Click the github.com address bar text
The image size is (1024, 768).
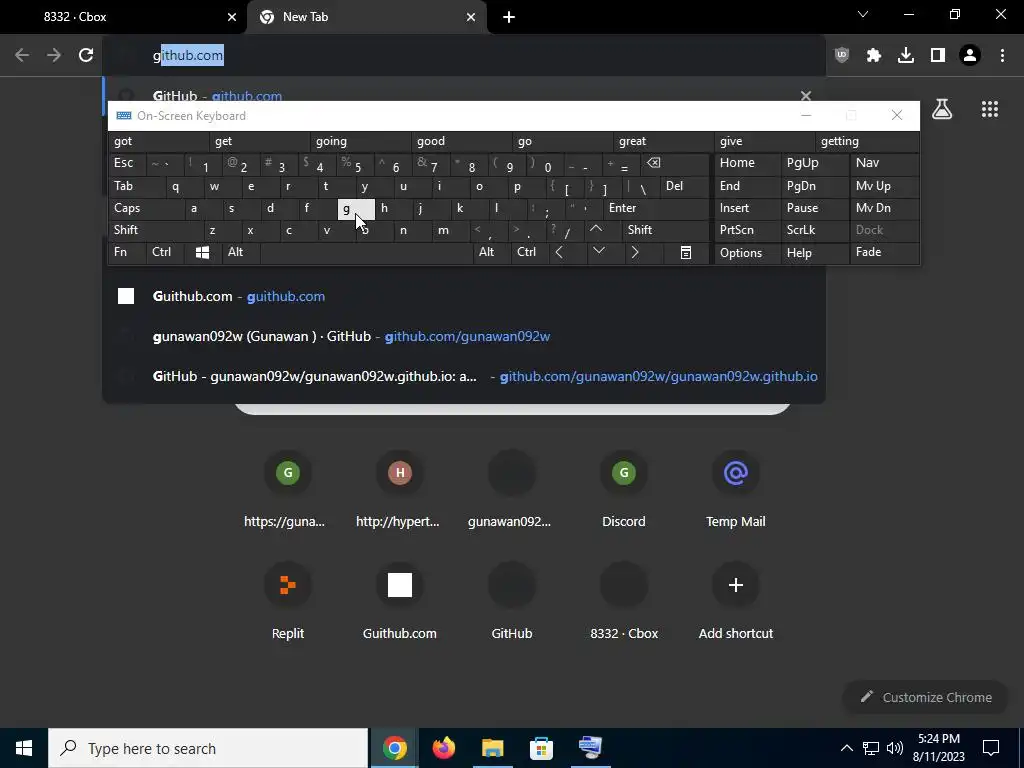(188, 55)
